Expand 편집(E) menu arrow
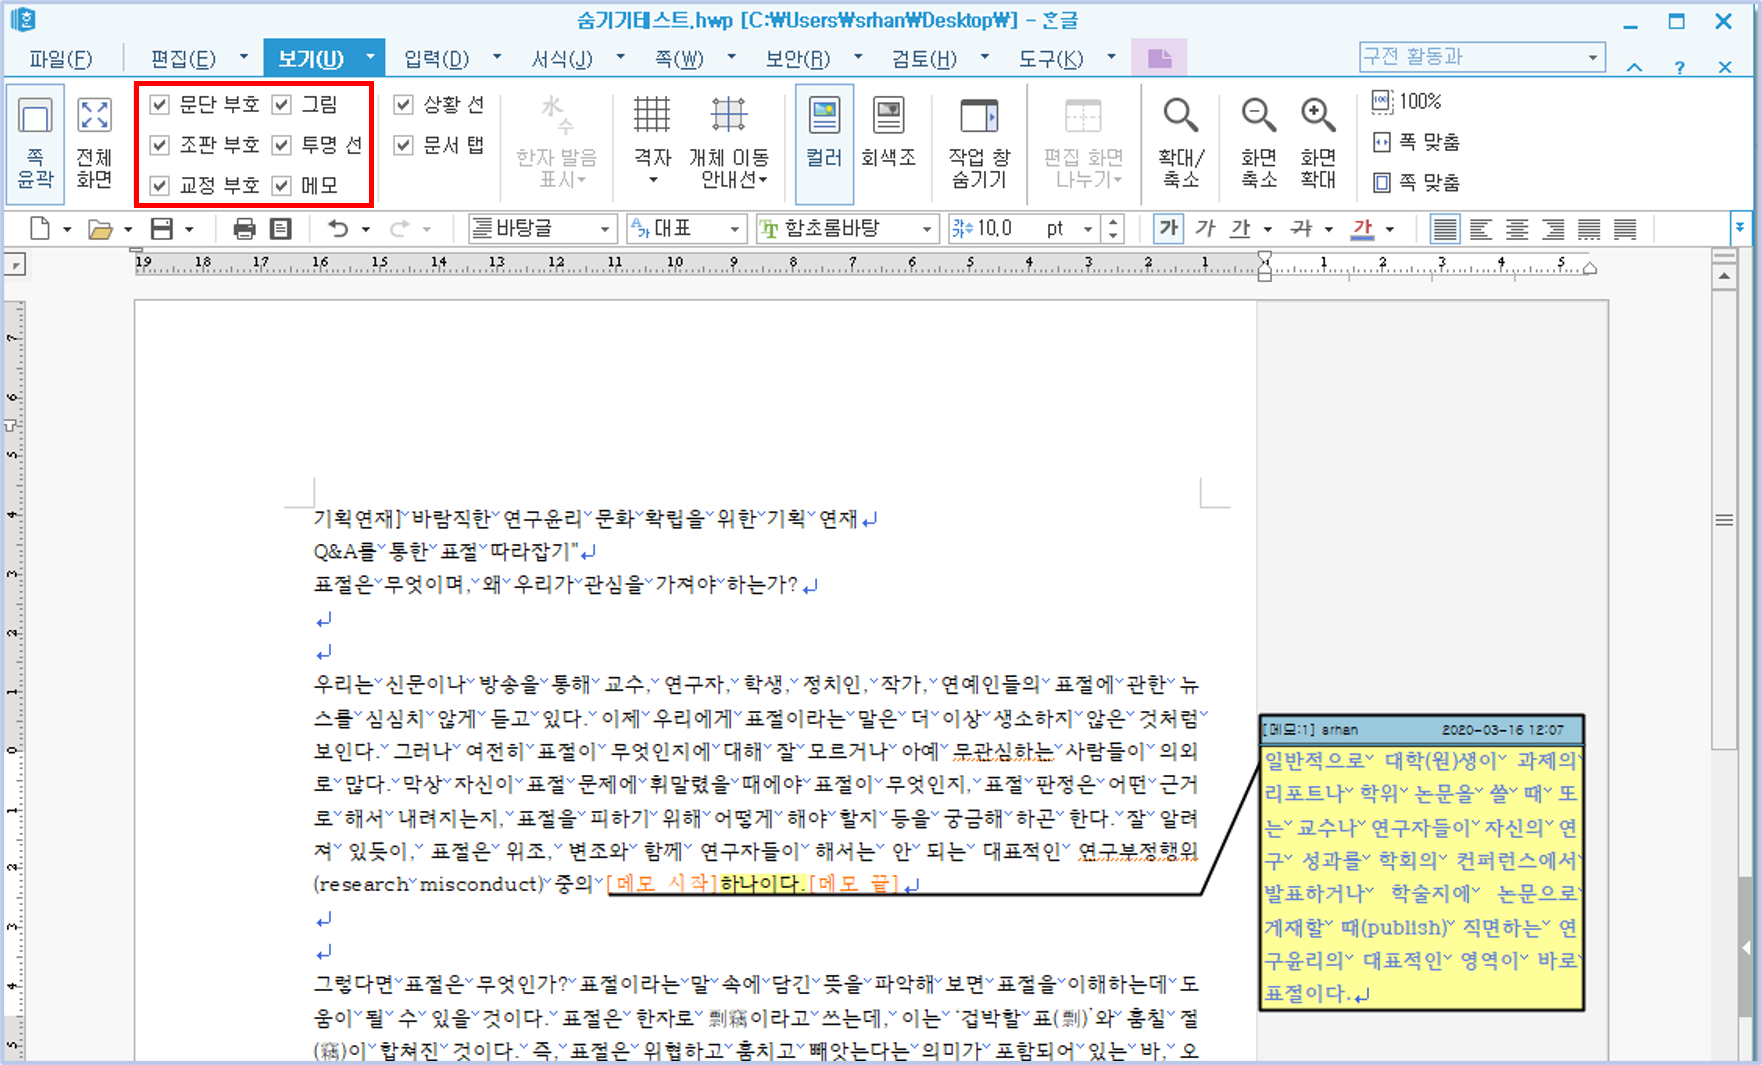 [244, 57]
